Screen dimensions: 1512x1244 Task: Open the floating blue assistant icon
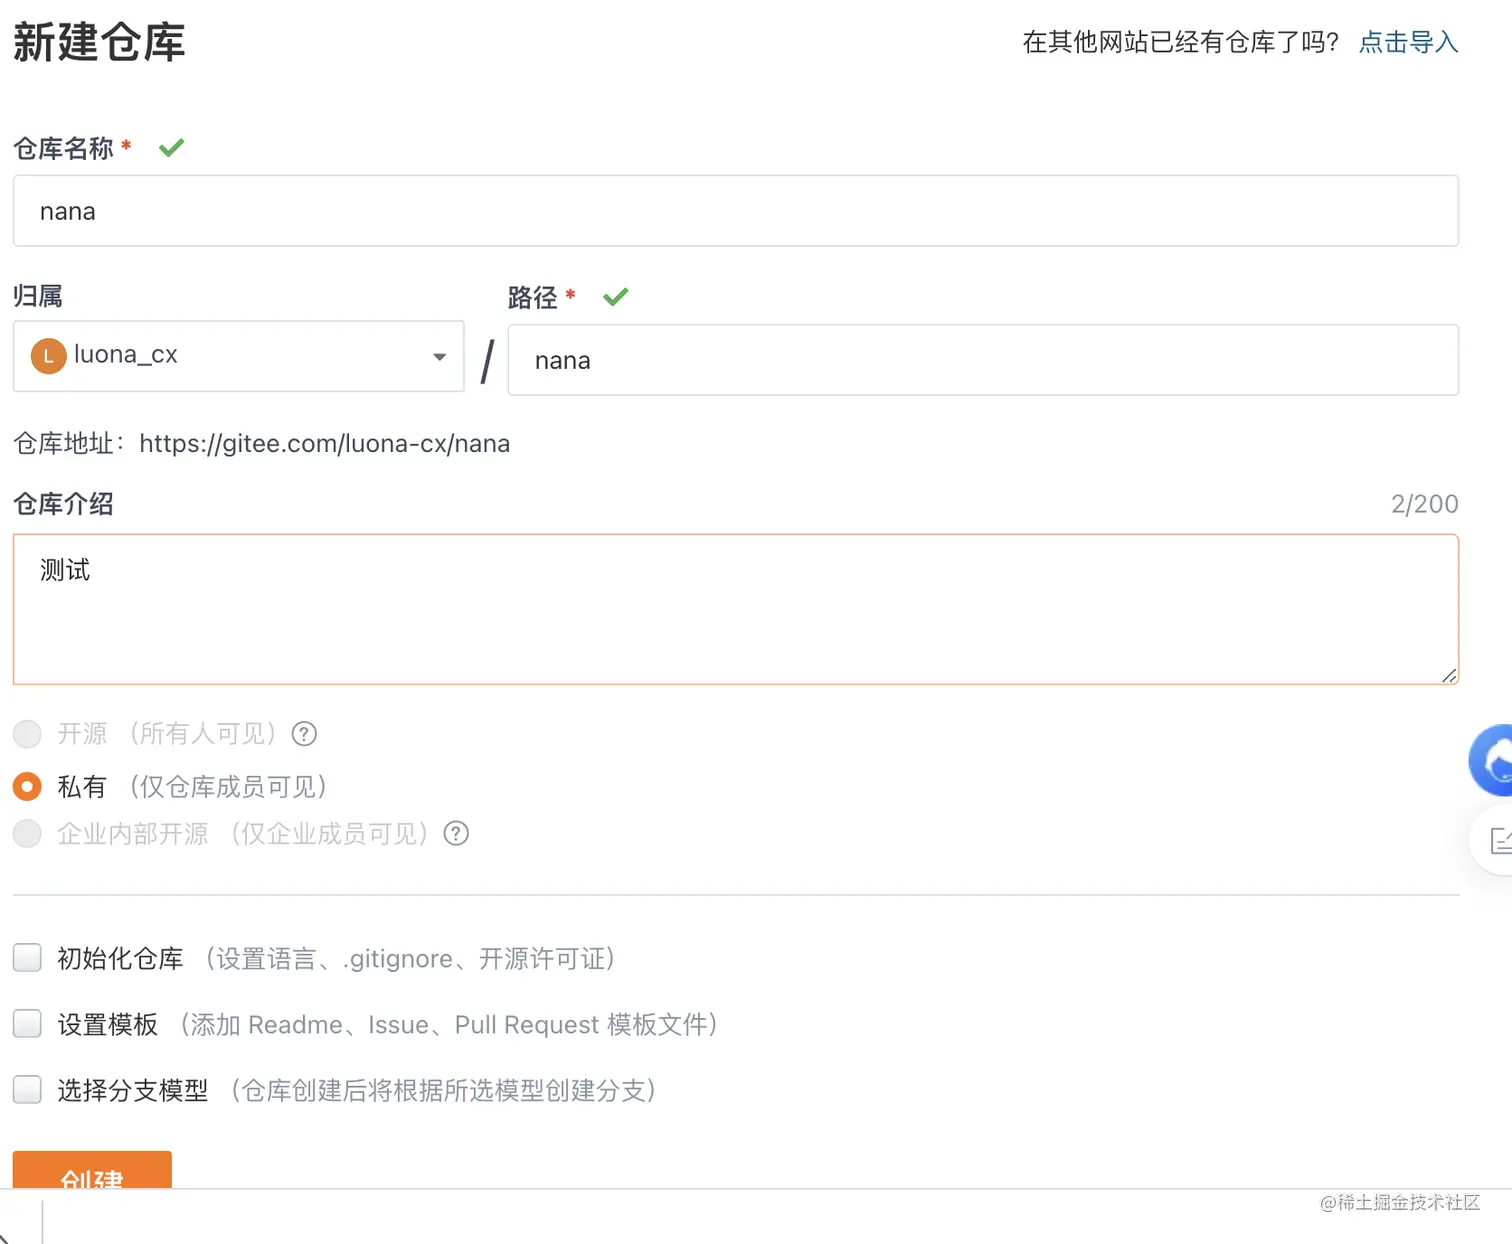pos(1491,761)
